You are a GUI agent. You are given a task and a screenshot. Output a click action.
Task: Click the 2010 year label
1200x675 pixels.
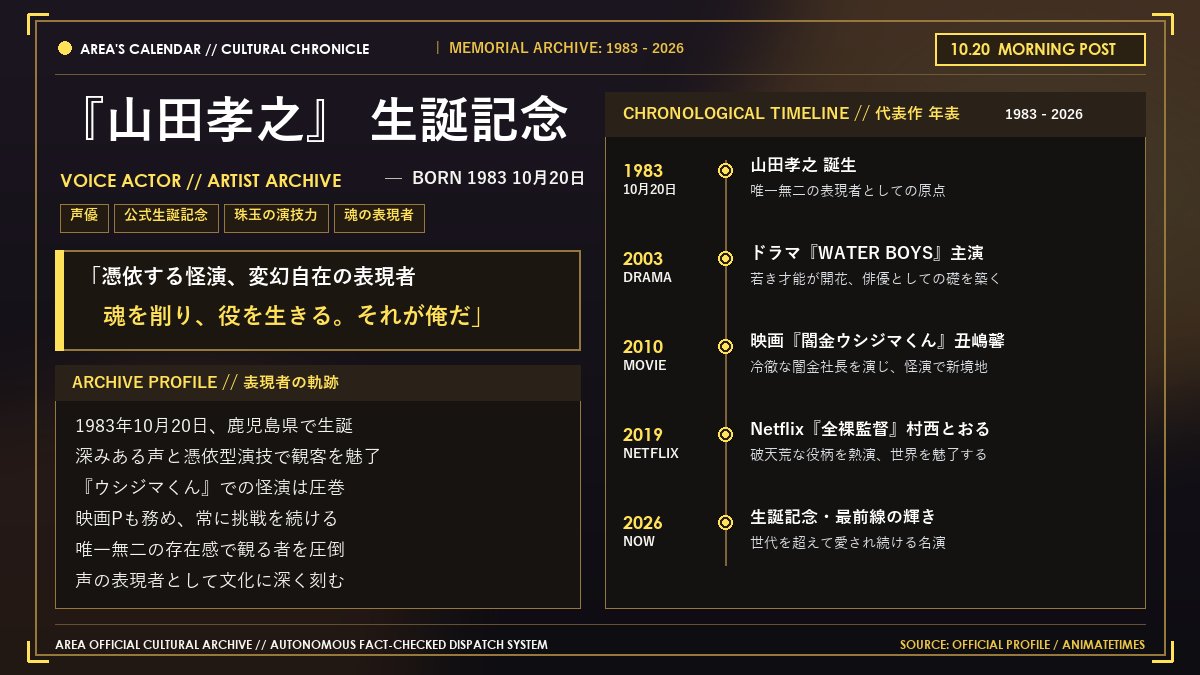[x=643, y=347]
